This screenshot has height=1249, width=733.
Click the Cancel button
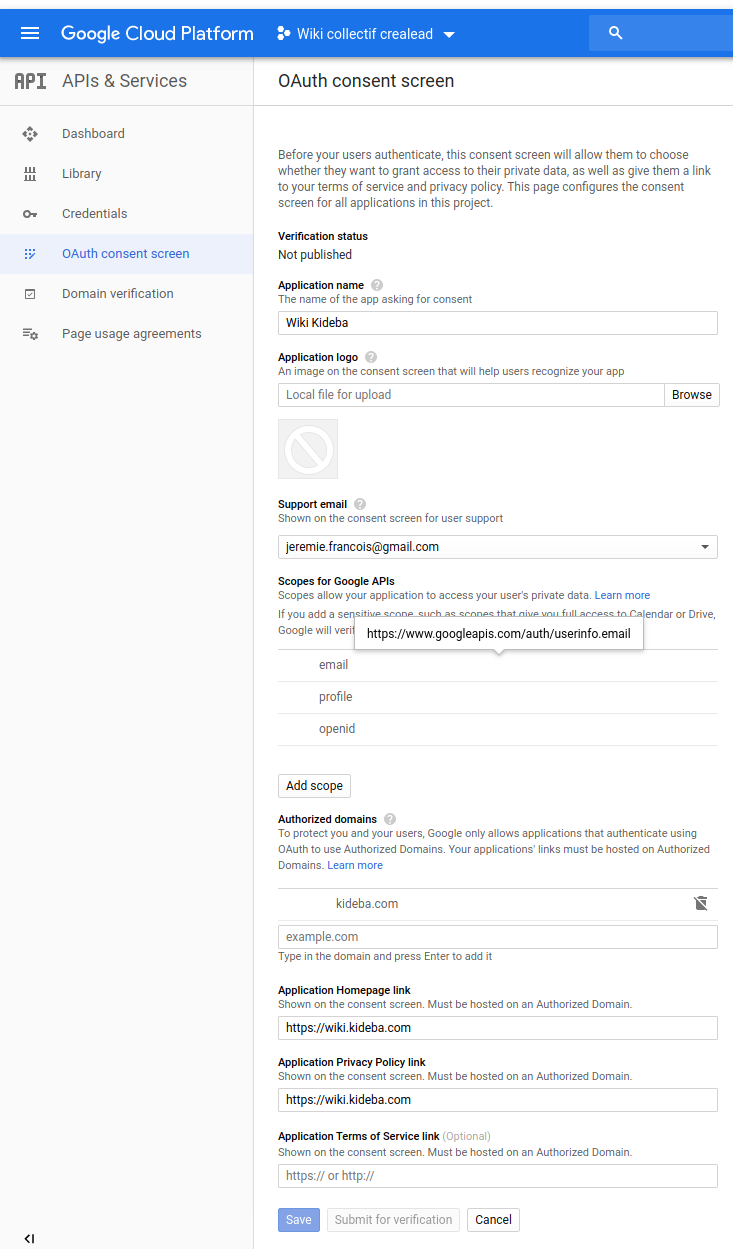click(493, 1220)
